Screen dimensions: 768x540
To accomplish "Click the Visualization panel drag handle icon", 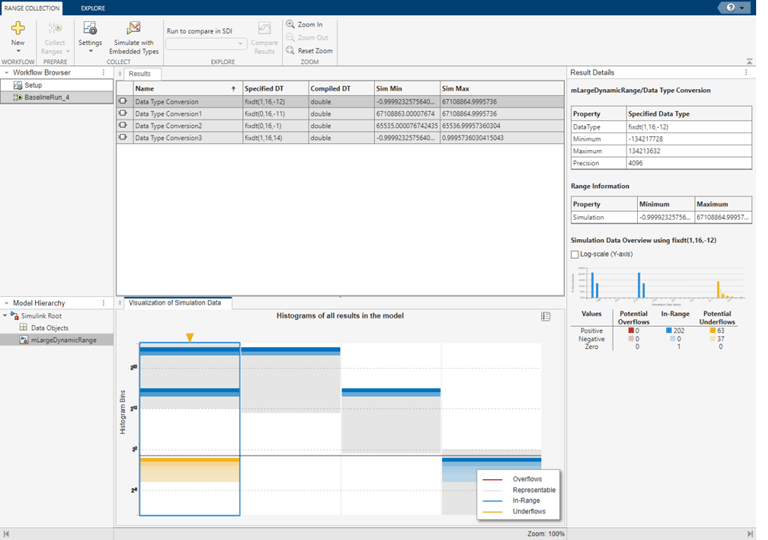I will pos(120,303).
